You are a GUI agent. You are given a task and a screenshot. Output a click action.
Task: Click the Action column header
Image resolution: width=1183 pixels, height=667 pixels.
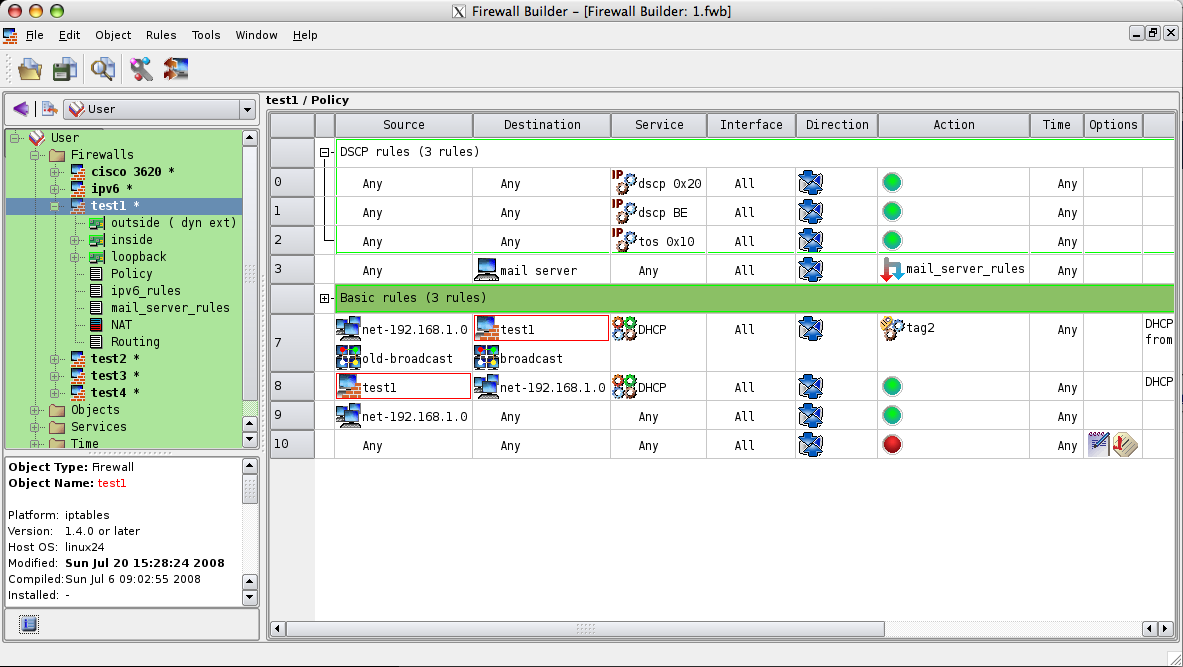coord(954,125)
